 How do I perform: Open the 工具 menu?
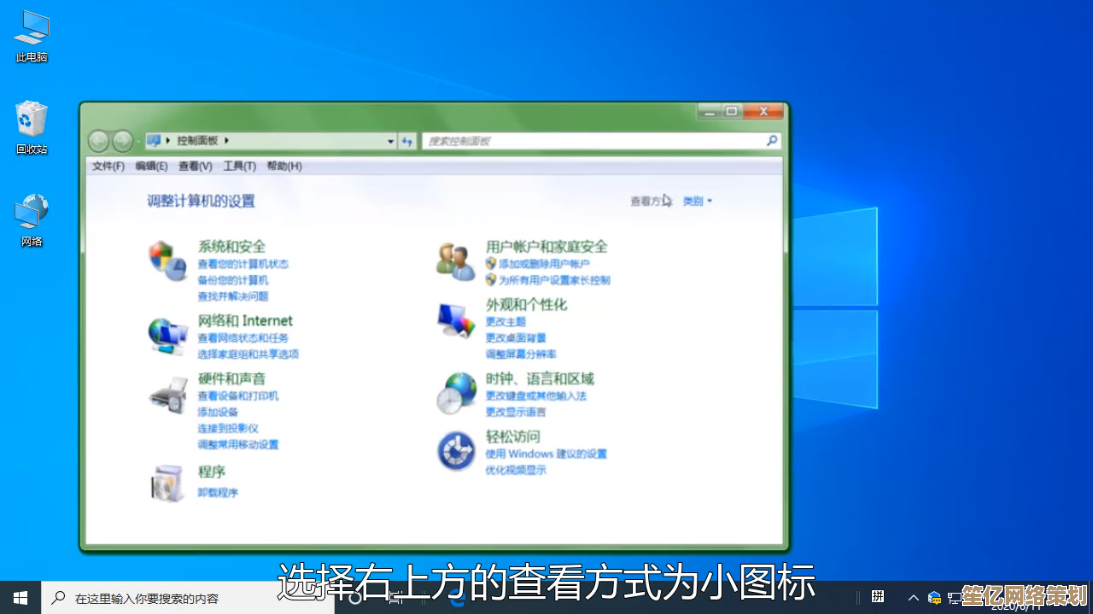(240, 166)
